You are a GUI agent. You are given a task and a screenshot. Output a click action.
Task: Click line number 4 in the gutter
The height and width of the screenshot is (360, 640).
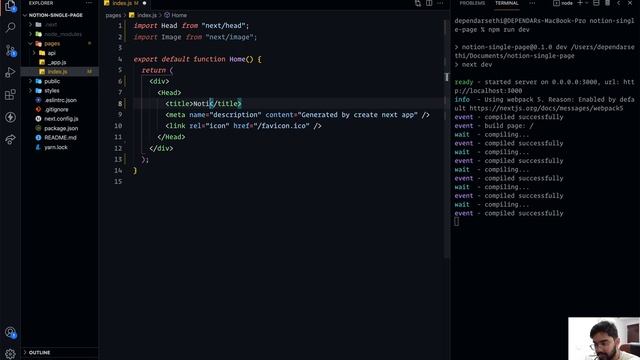pos(120,59)
